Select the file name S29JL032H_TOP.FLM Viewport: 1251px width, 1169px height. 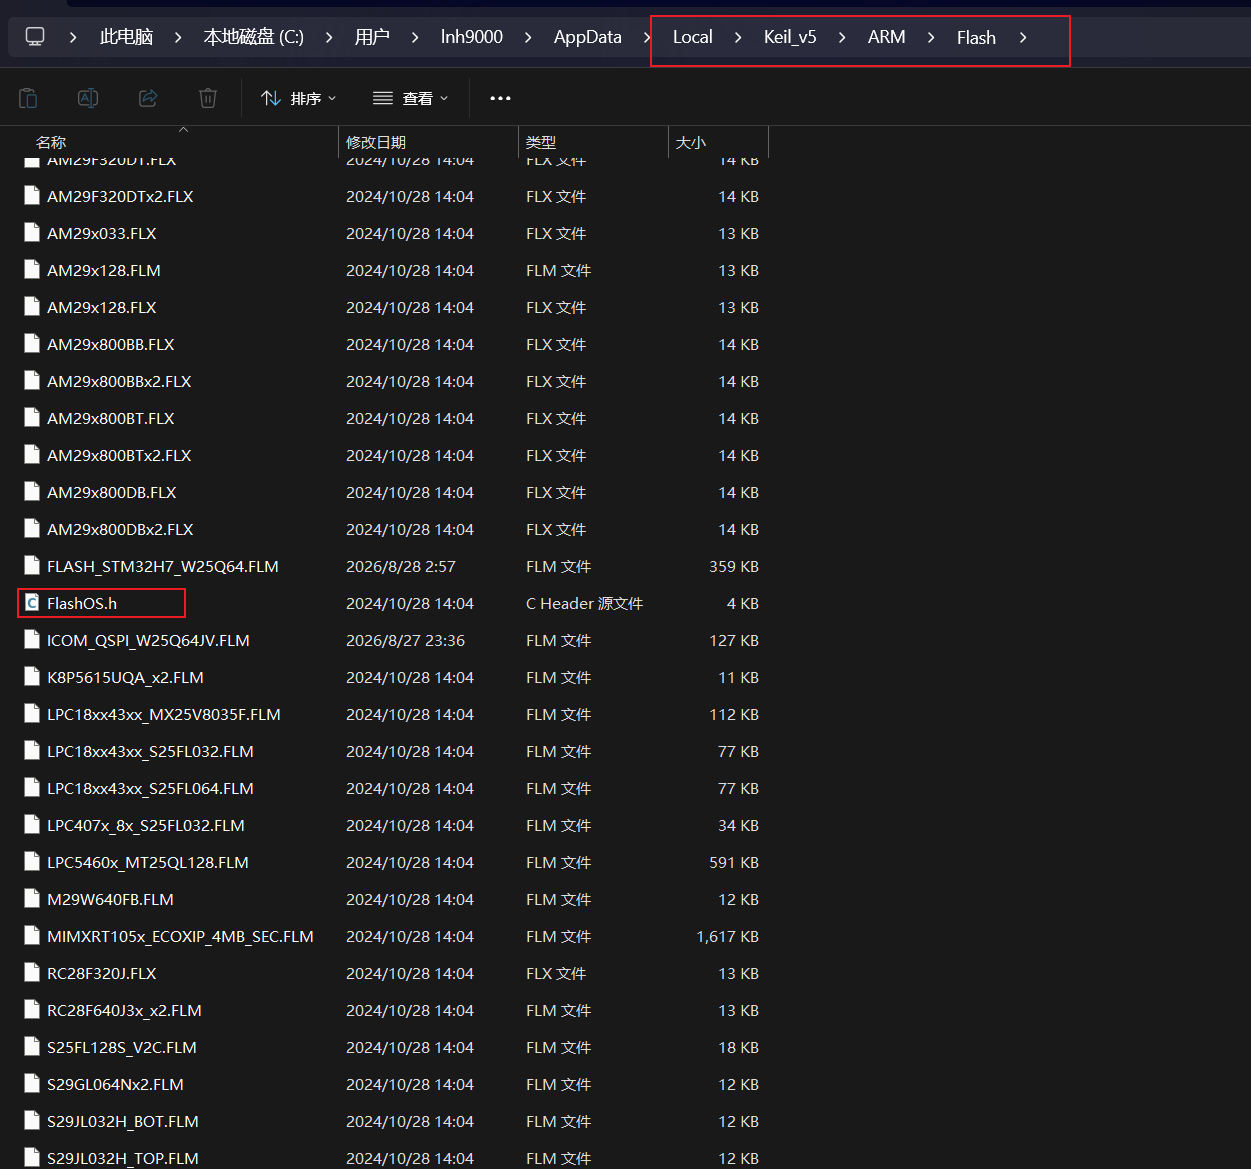pyautogui.click(x=123, y=1158)
